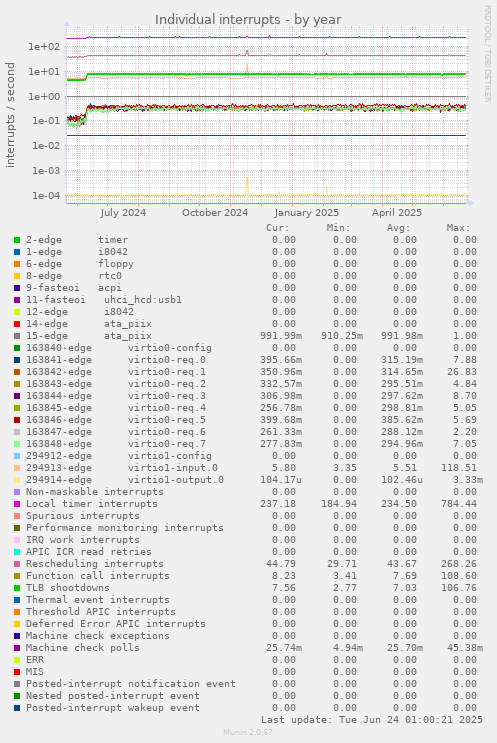The width and height of the screenshot is (497, 743).
Task: Click the Cur: column header
Action: 278,228
